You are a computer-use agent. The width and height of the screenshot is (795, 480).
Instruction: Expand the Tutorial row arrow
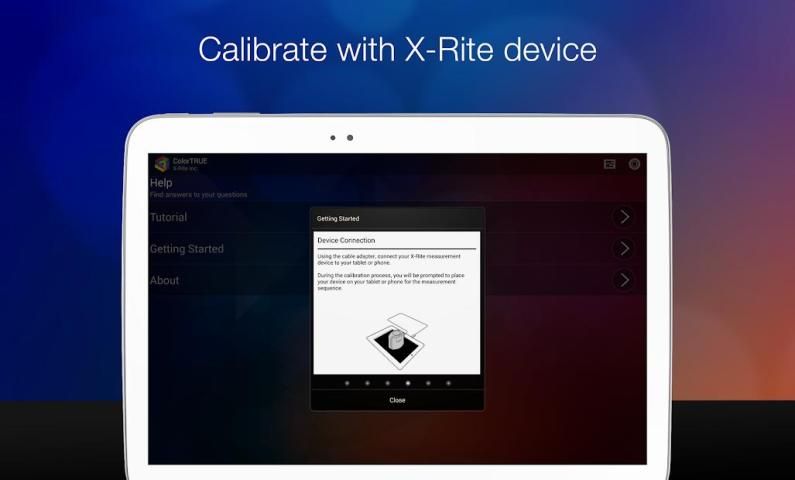(624, 217)
